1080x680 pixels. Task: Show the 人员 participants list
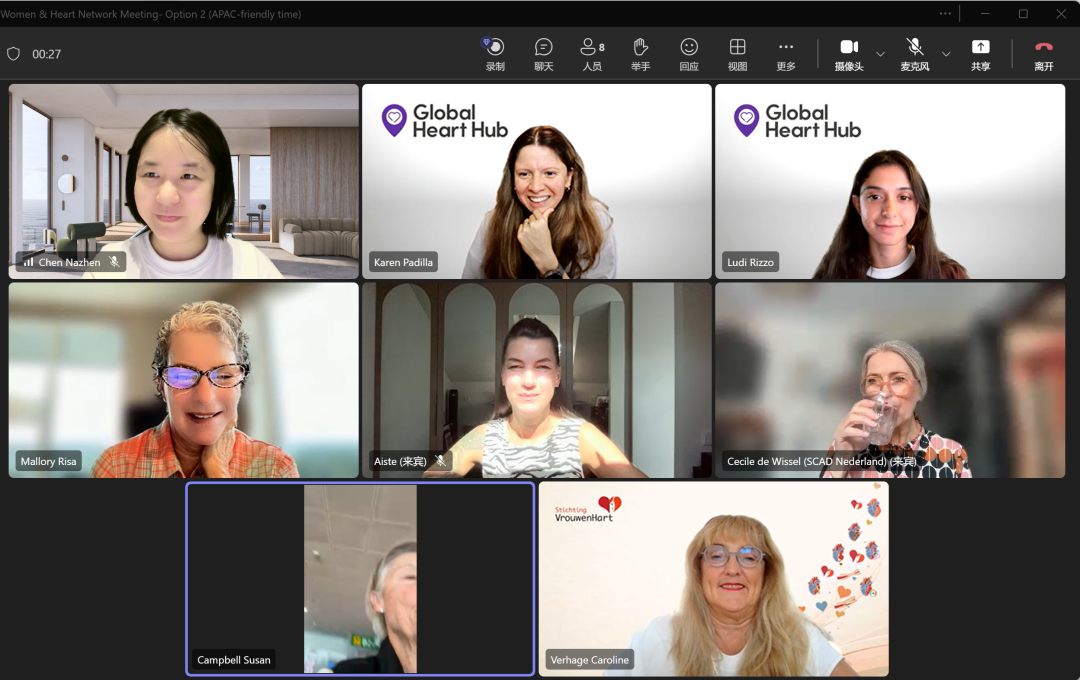coord(592,54)
